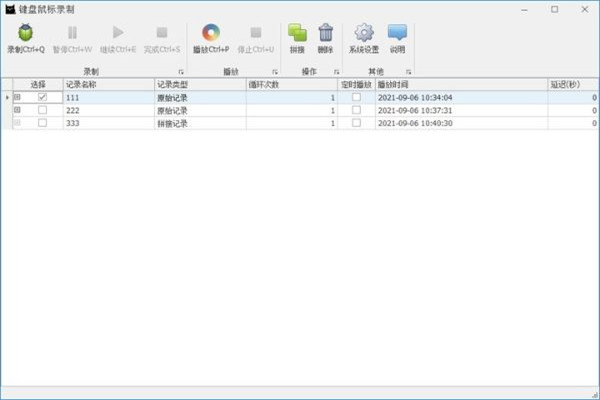Viewport: 600px width, 400px height.
Task: Click the Stop Ctrl+U playback icon
Action: [256, 33]
